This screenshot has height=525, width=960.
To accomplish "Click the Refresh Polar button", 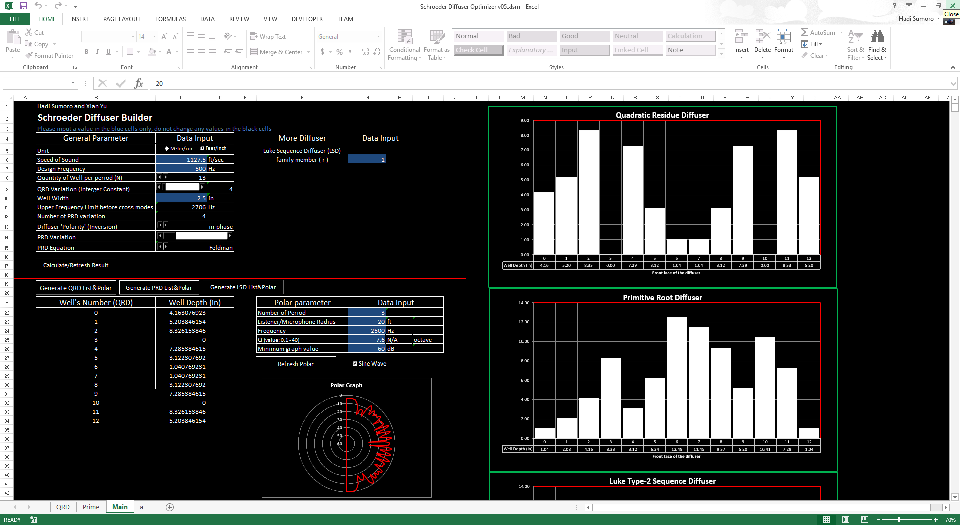I will pos(296,363).
